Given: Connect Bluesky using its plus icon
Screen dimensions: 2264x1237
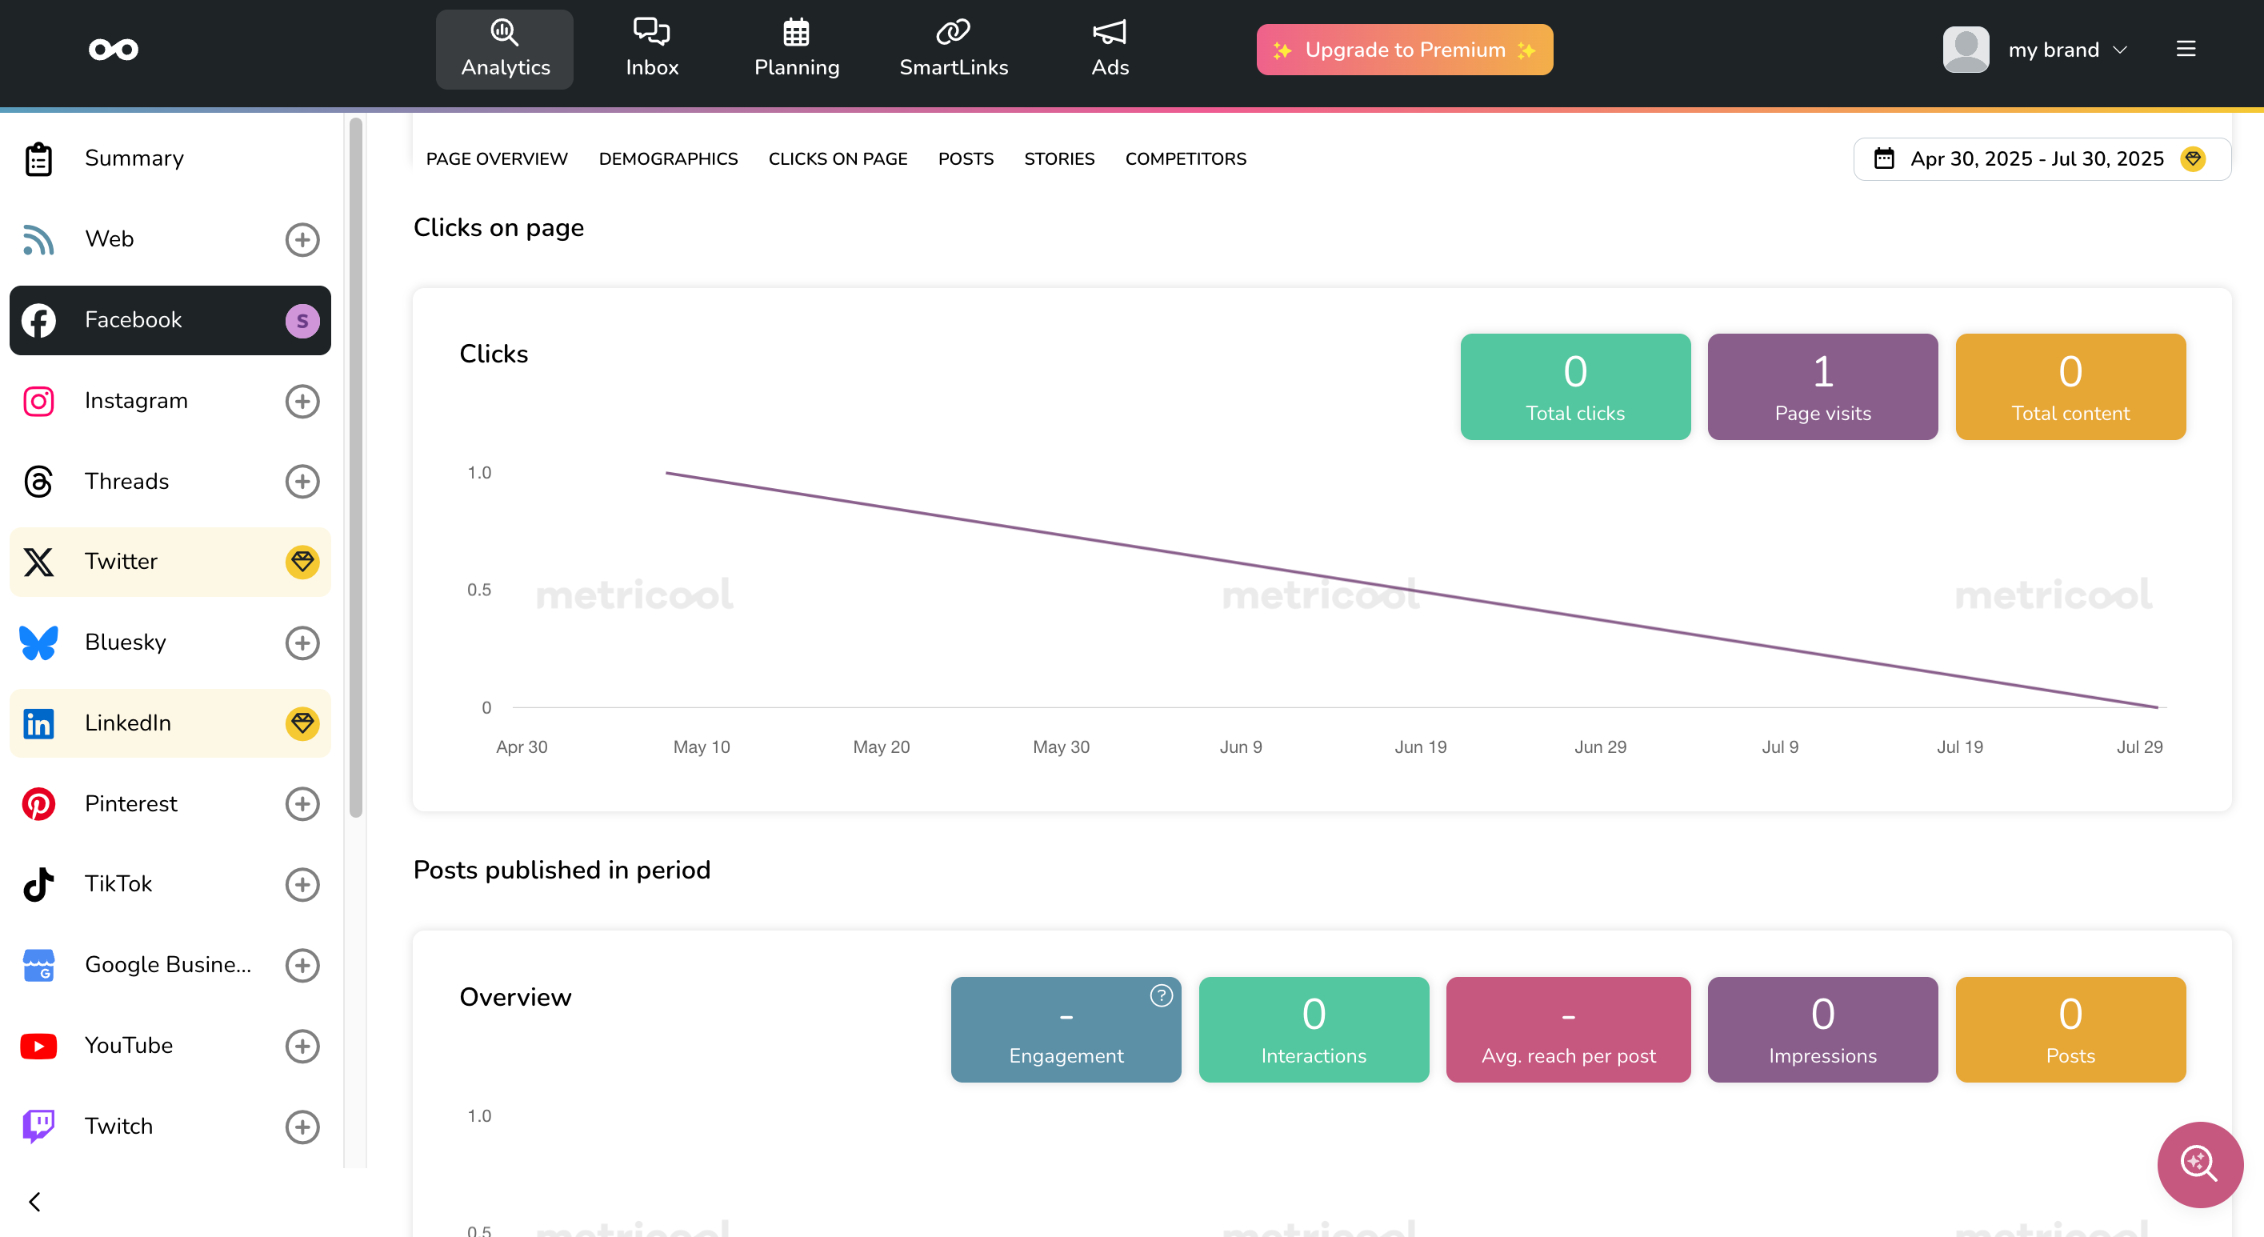Looking at the screenshot, I should coord(302,643).
